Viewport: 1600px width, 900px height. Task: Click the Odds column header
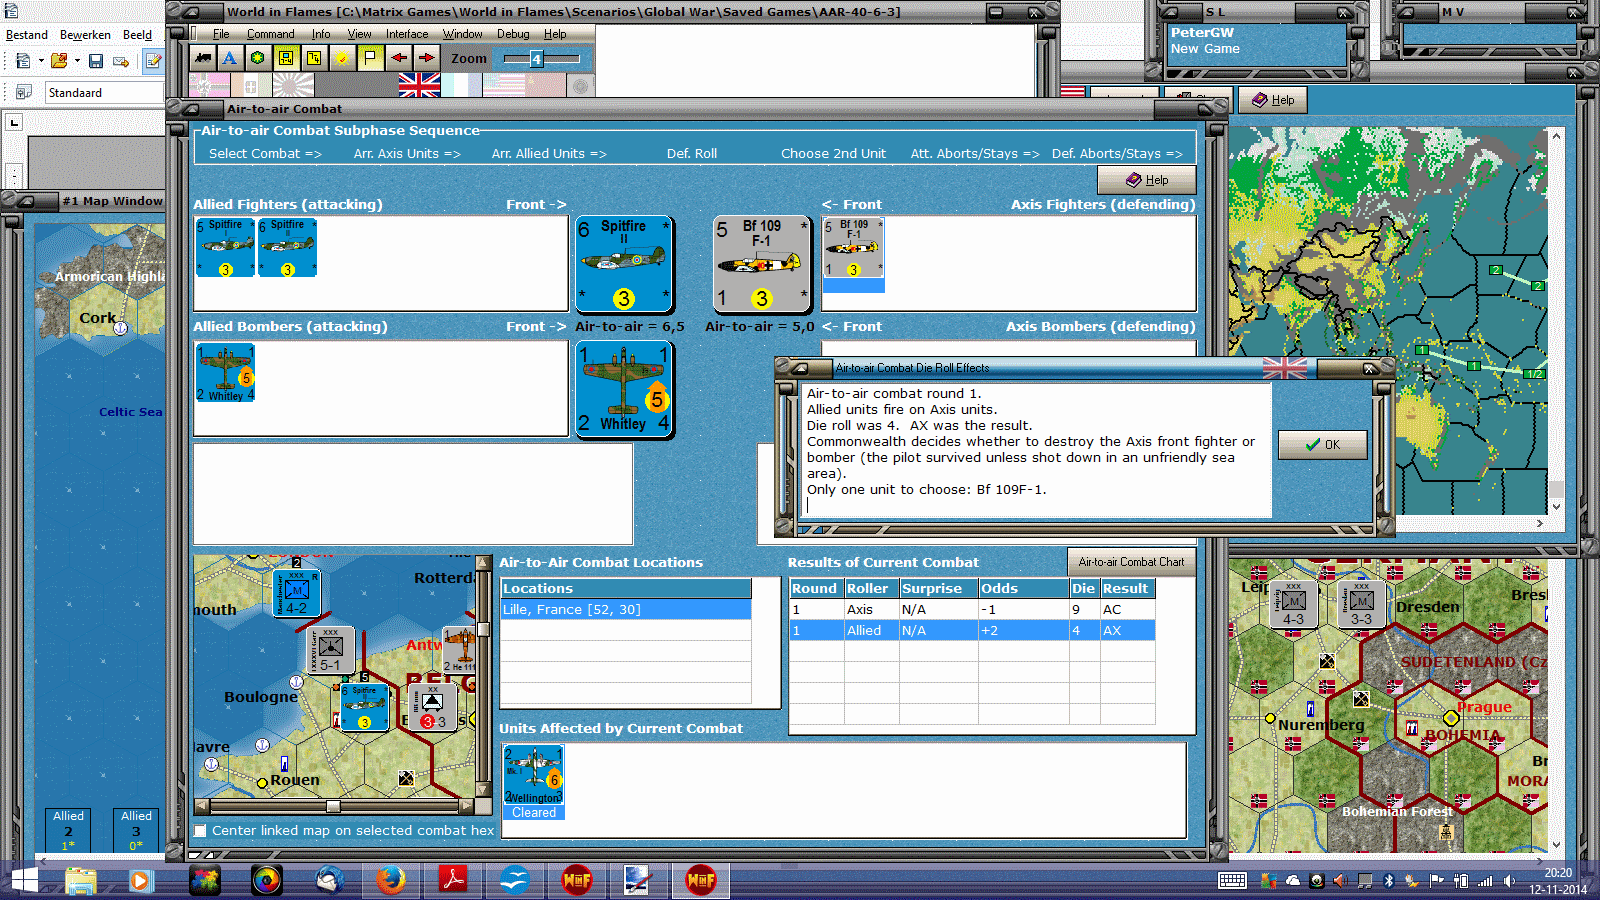(1023, 589)
